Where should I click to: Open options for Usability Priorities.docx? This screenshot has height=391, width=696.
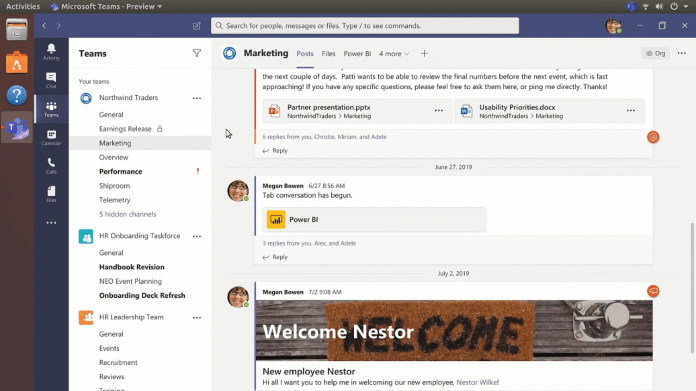pos(630,111)
